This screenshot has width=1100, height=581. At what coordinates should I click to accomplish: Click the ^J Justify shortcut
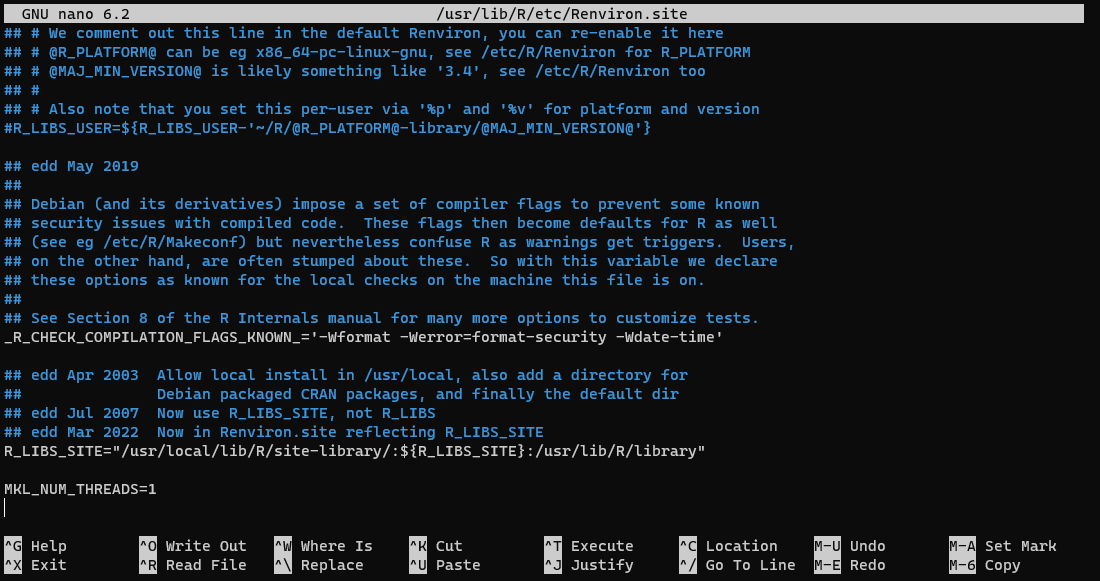click(588, 565)
